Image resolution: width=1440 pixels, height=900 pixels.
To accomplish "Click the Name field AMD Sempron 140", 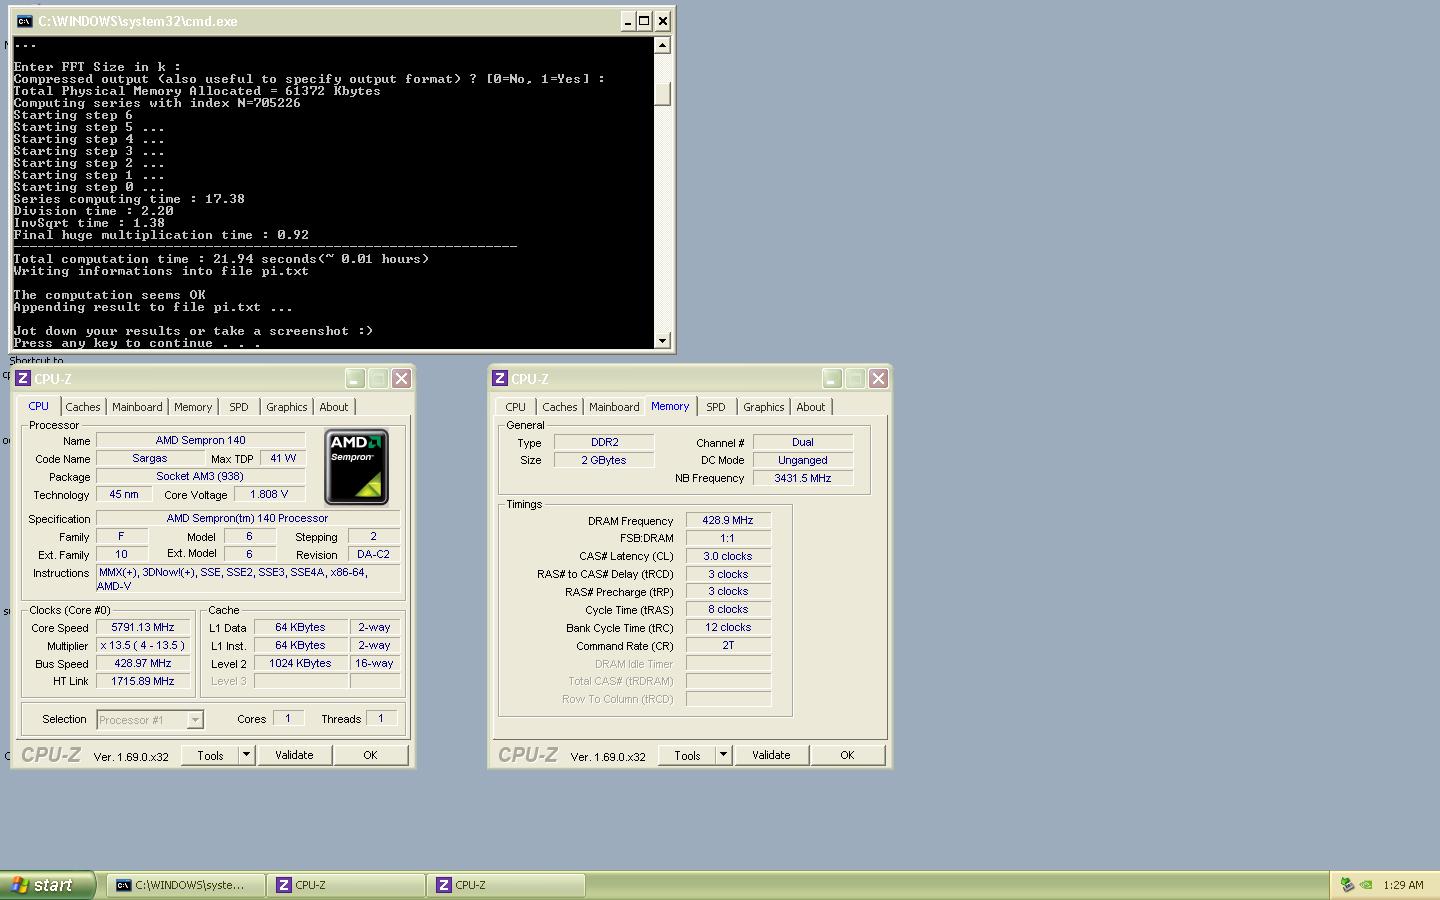I will (201, 440).
